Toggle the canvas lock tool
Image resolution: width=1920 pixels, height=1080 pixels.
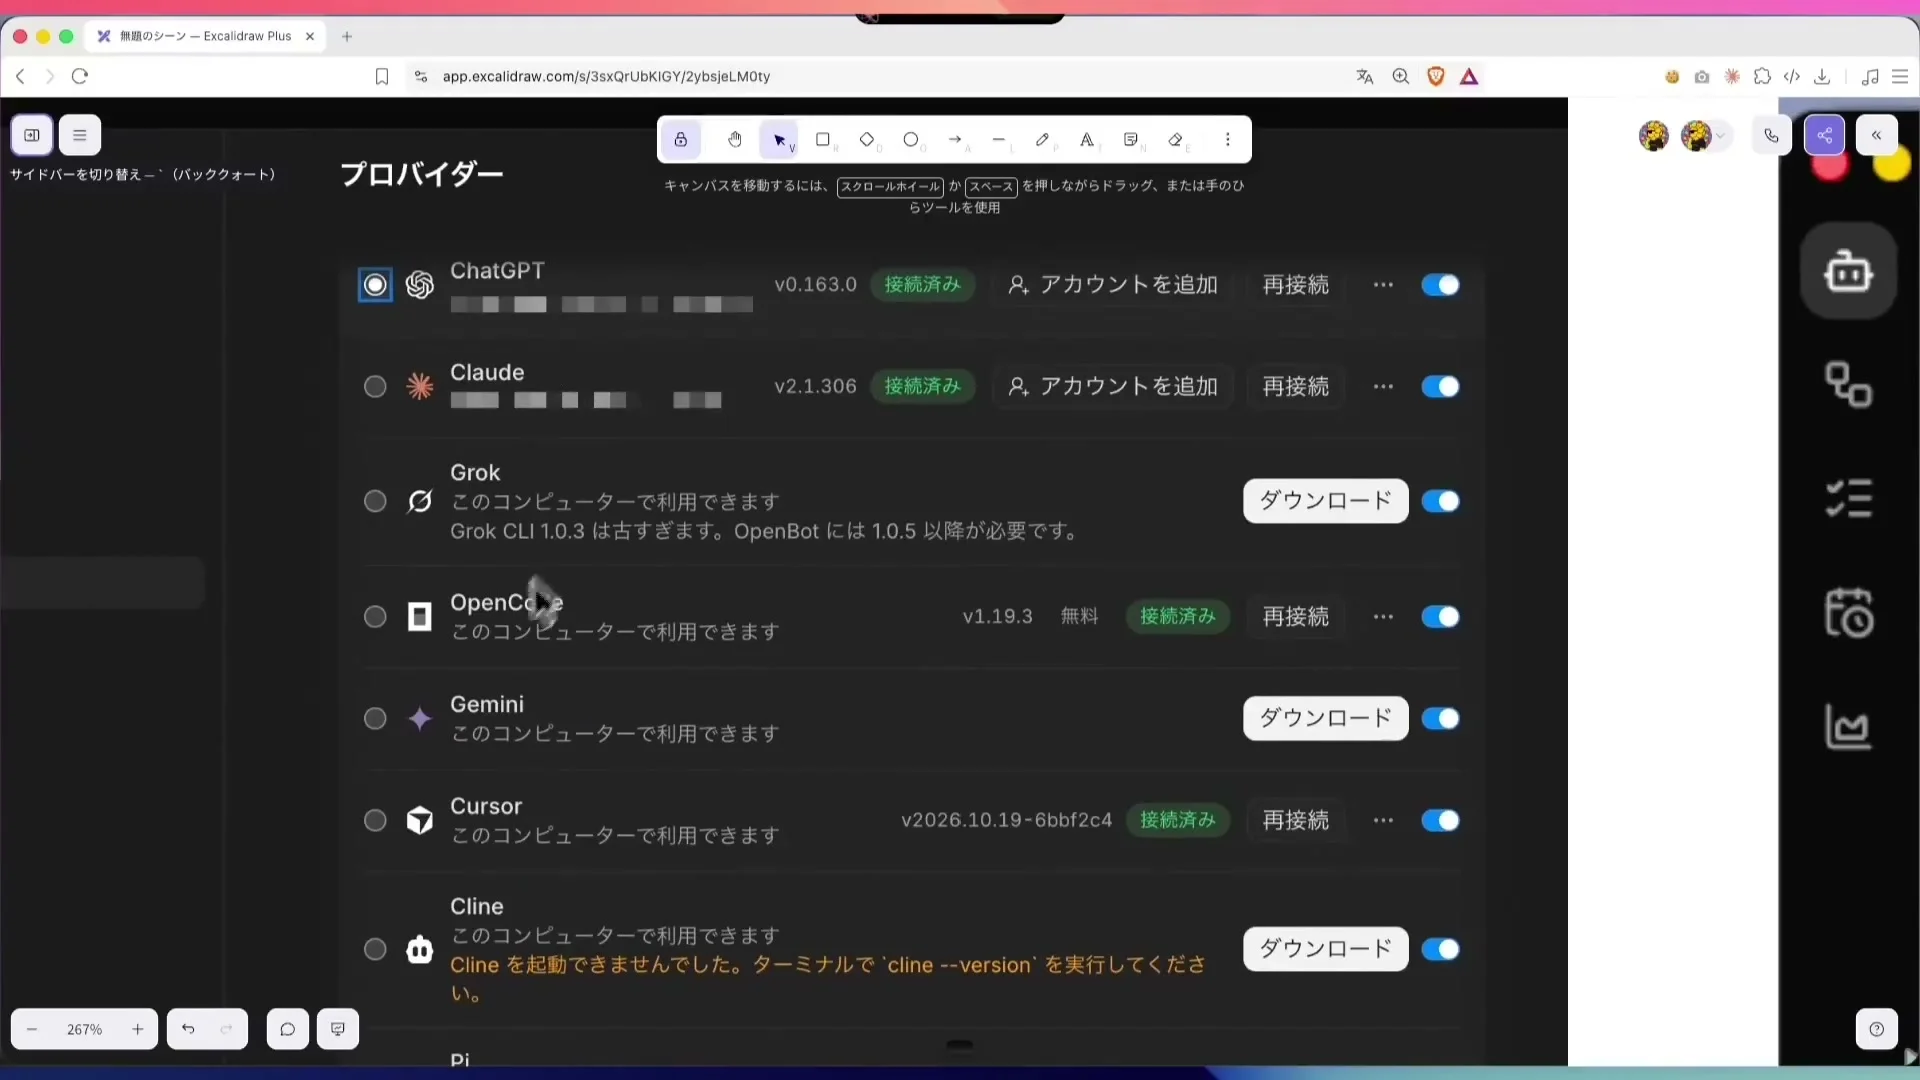(681, 140)
